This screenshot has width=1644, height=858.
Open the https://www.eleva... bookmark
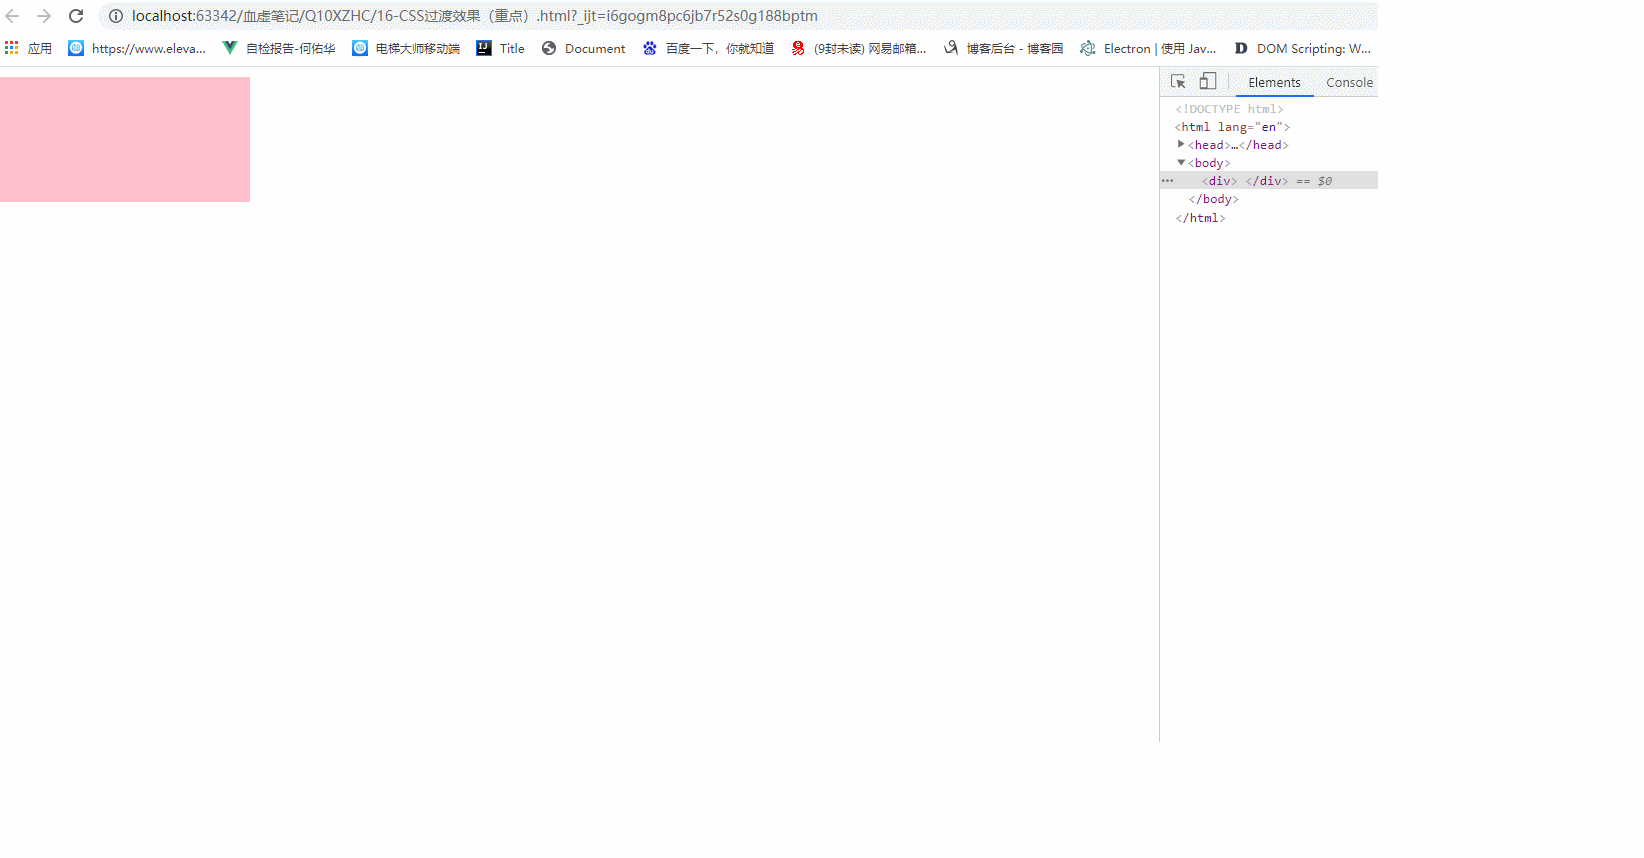[137, 48]
